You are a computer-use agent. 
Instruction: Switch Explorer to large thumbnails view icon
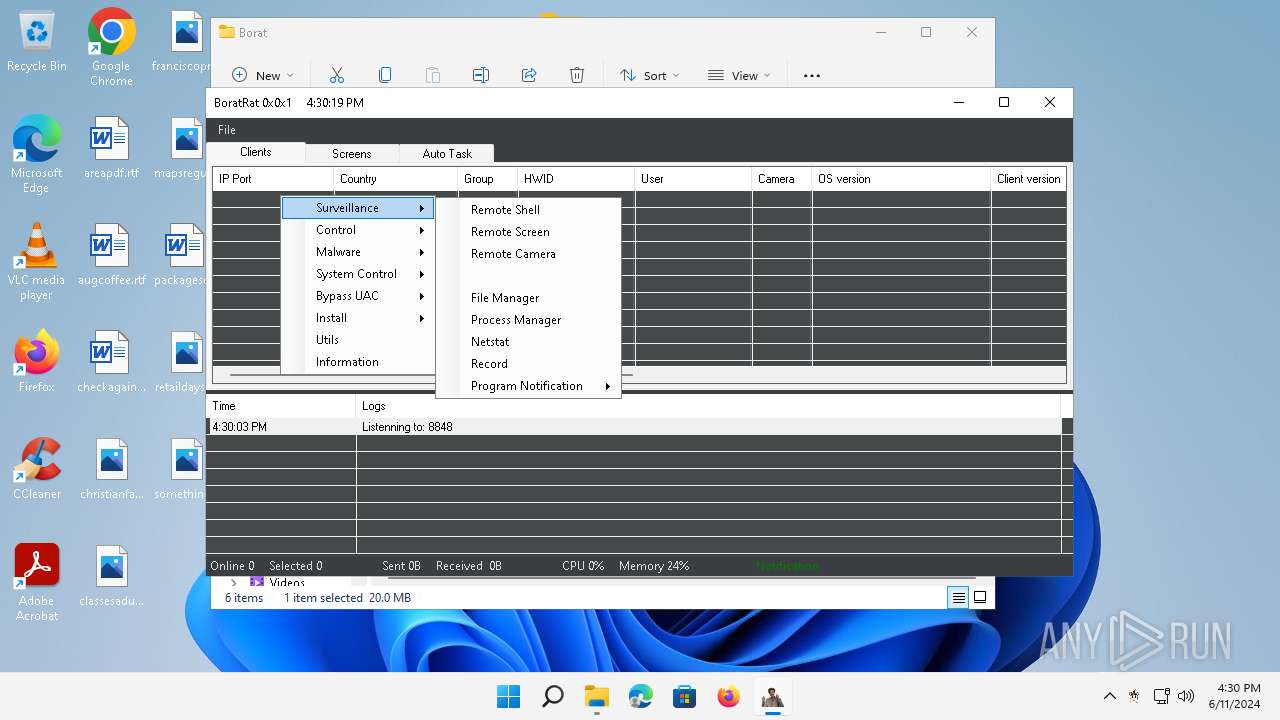(x=980, y=597)
